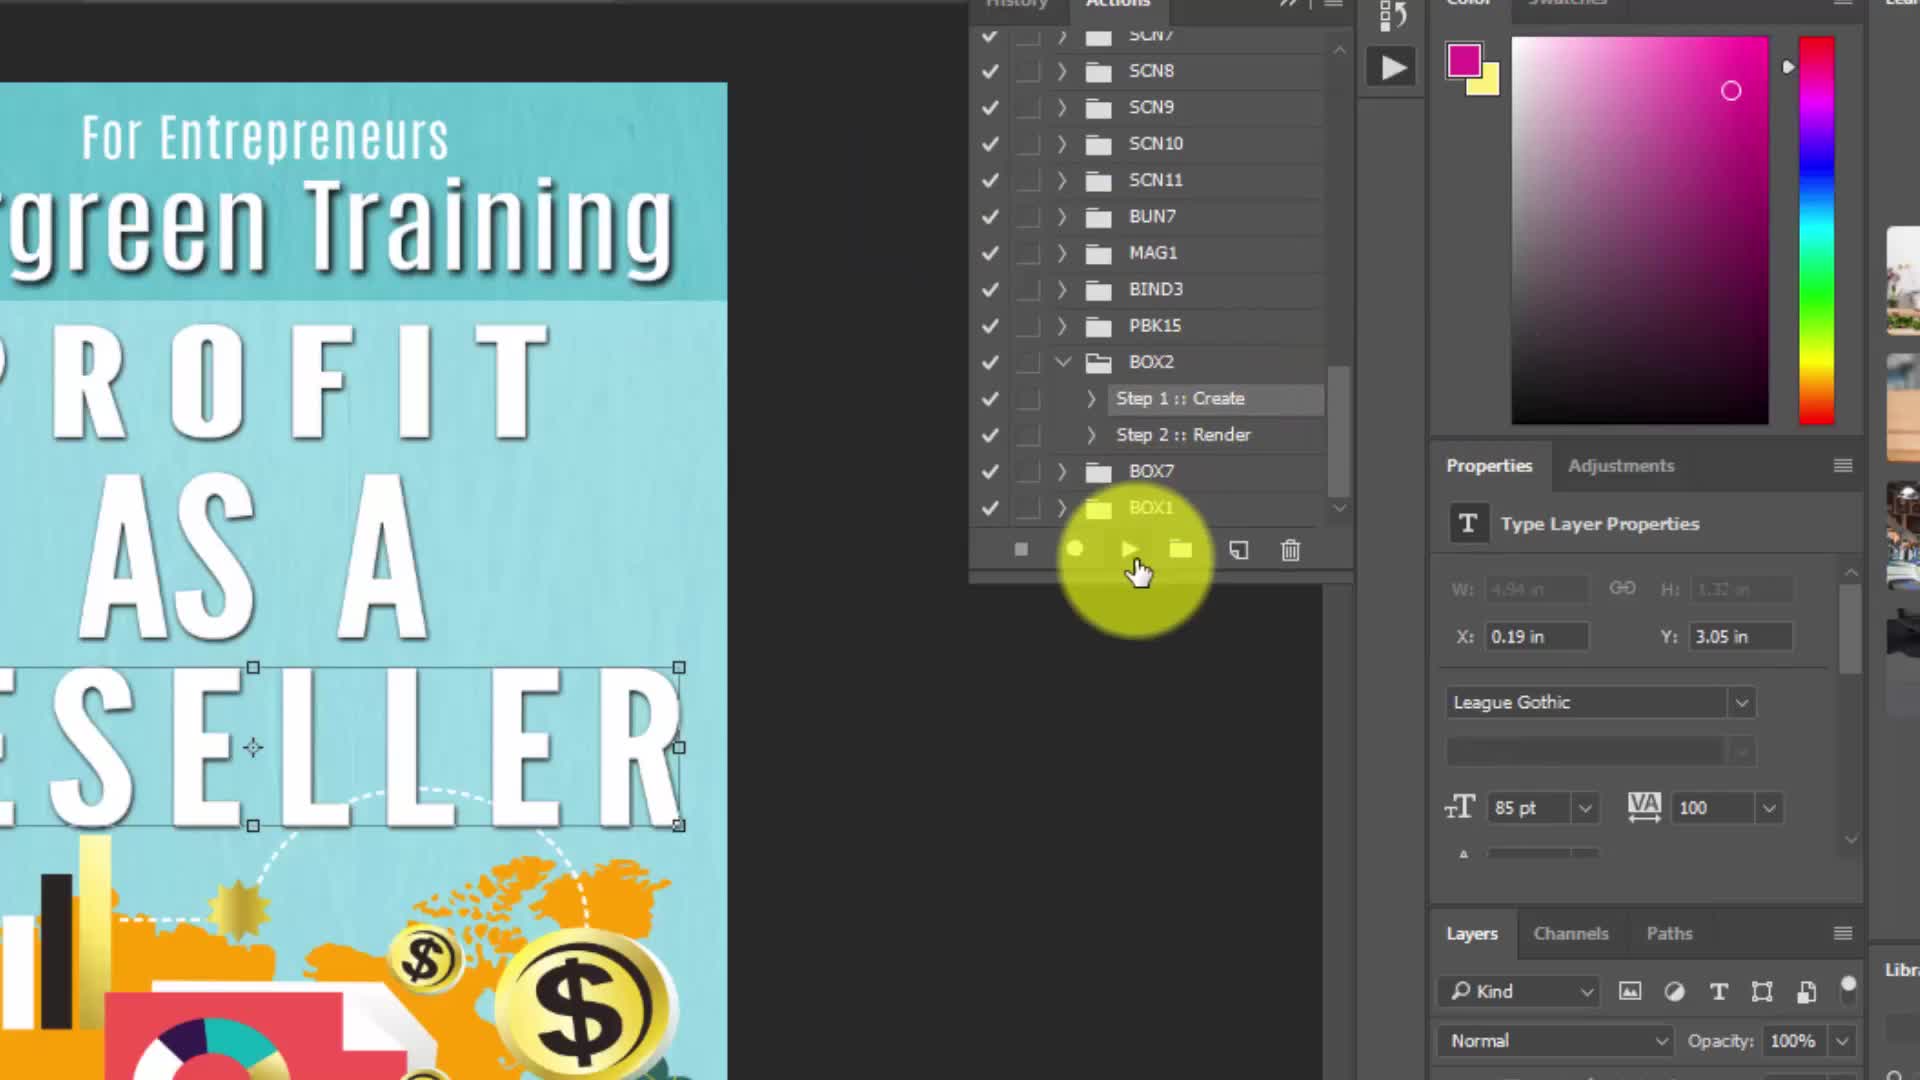Select the BOX7 action set

[x=1151, y=471]
